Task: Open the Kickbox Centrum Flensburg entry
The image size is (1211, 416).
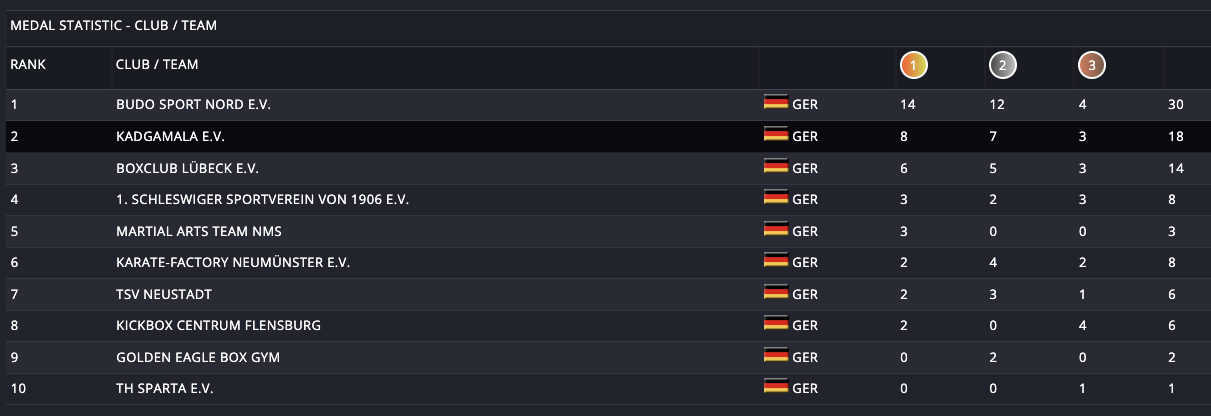Action: 218,325
